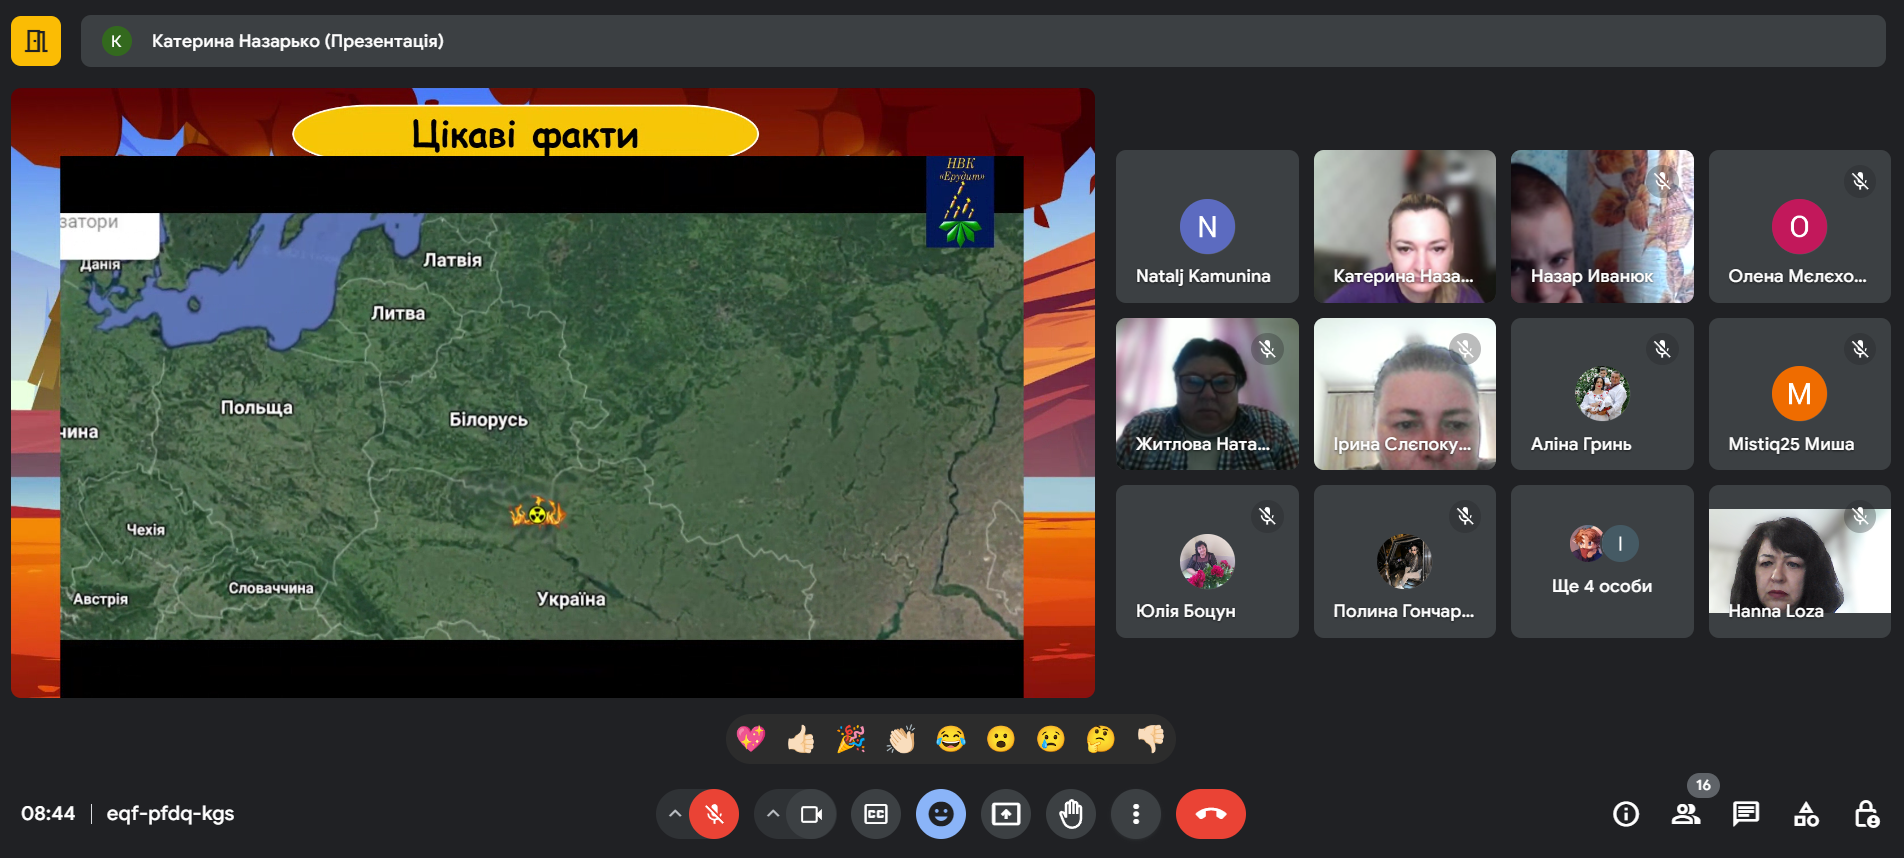Viewport: 1904px width, 858px height.
Task: Leave the call with red hang-up button
Action: pyautogui.click(x=1210, y=814)
